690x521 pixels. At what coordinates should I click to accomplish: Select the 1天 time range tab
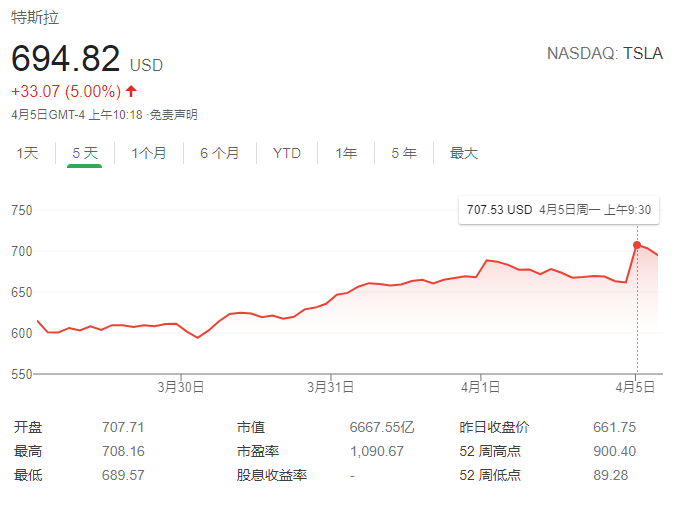27,153
